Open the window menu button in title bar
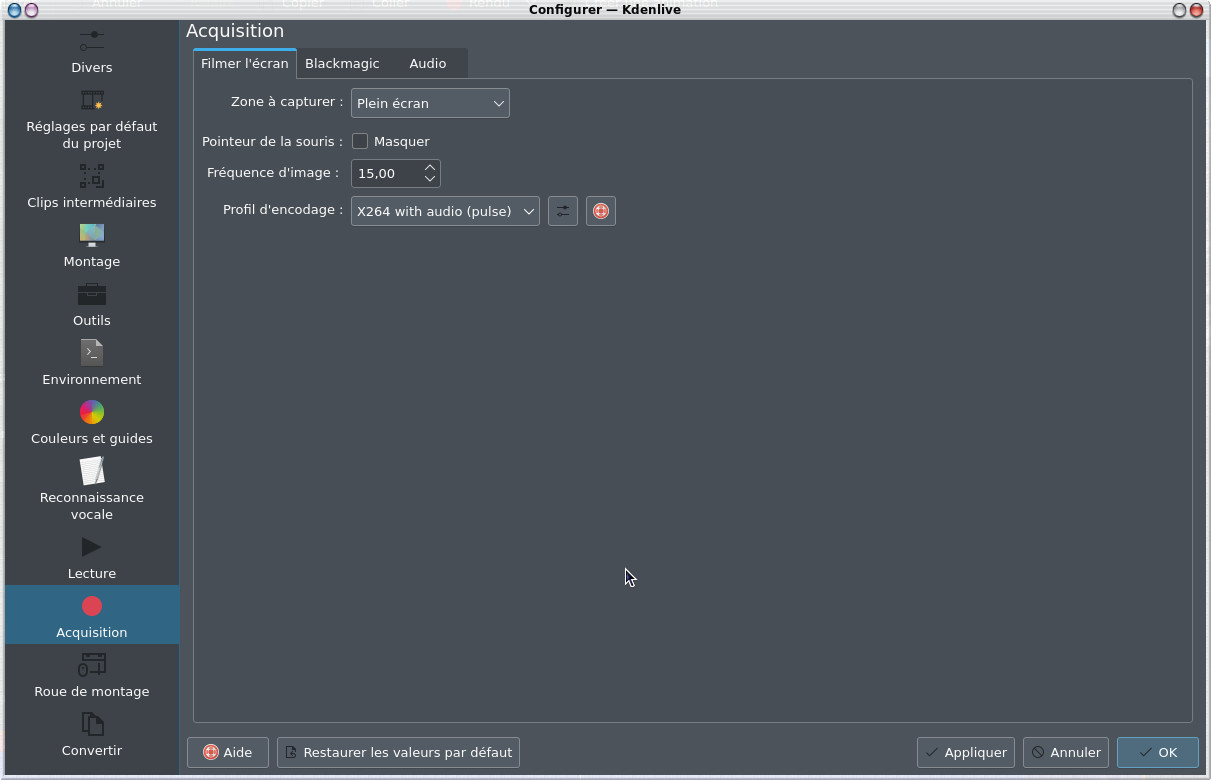The height and width of the screenshot is (780, 1211). coord(14,10)
